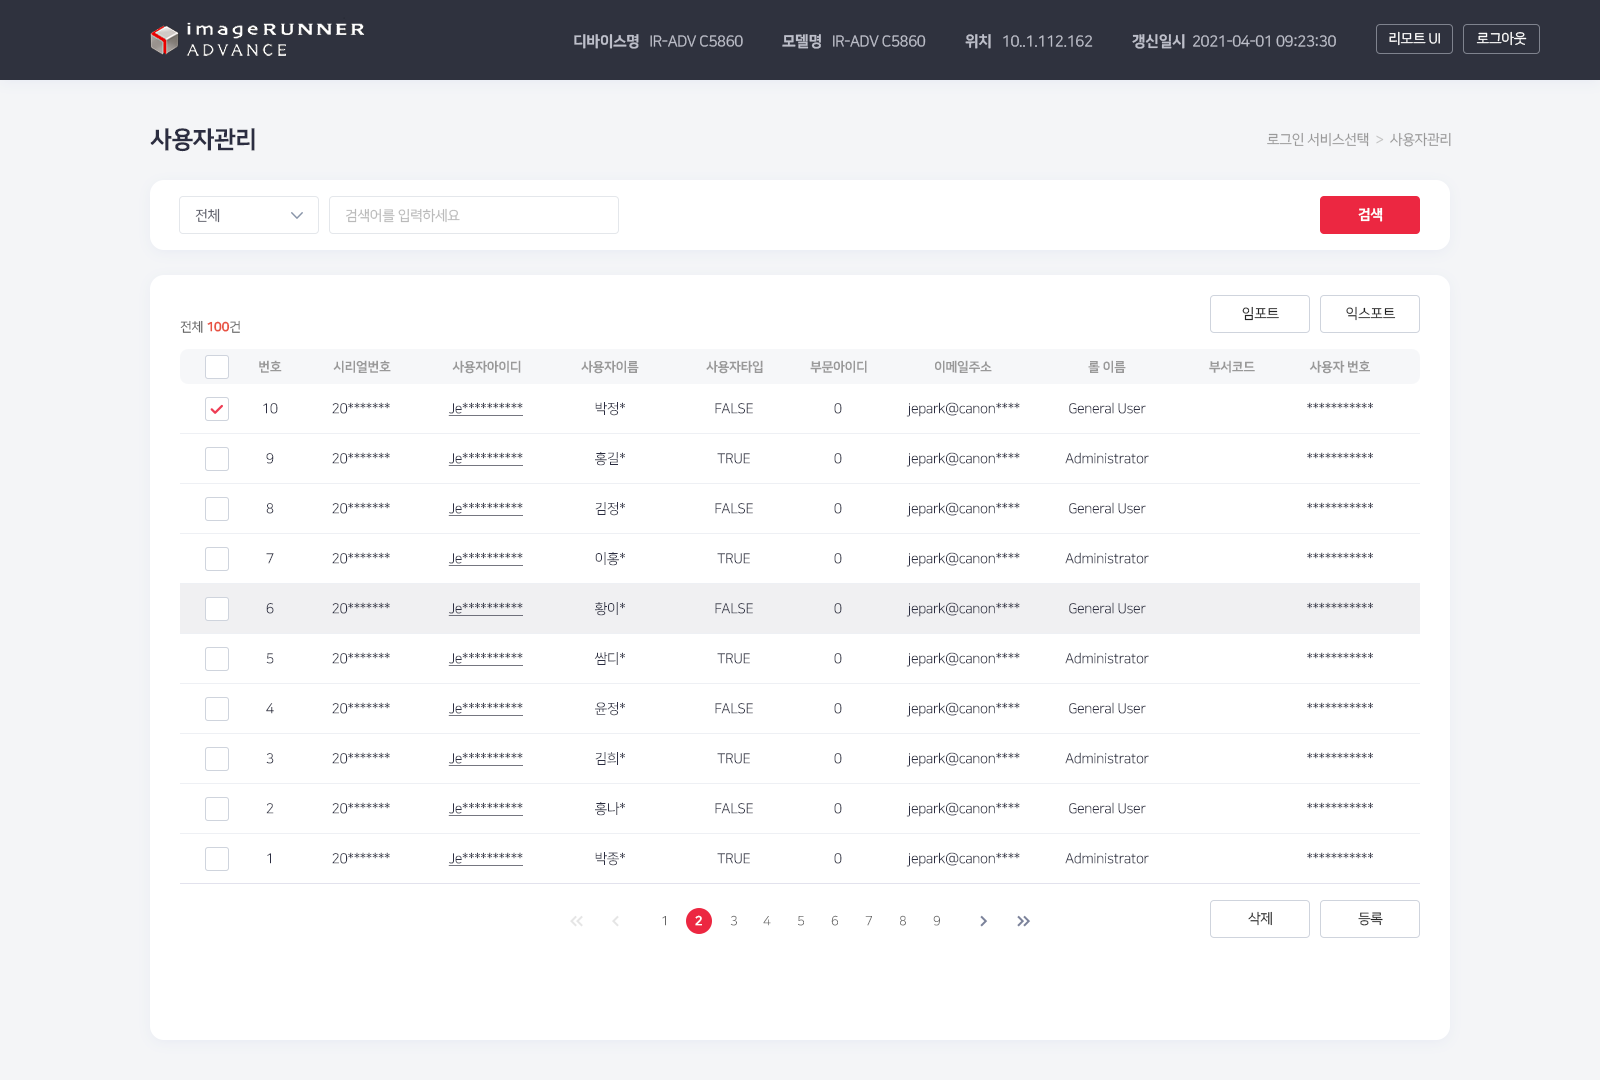Focus the 검색어를 입력하세요 search field
1600x1080 pixels.
[474, 215]
